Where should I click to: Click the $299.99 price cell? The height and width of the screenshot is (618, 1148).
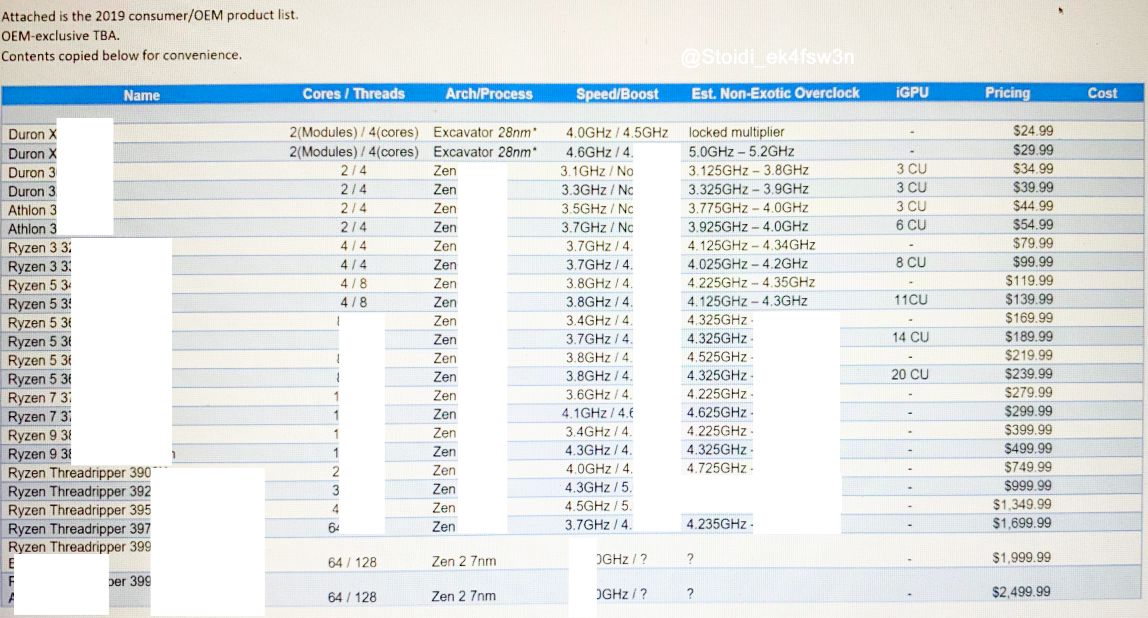click(x=1029, y=411)
